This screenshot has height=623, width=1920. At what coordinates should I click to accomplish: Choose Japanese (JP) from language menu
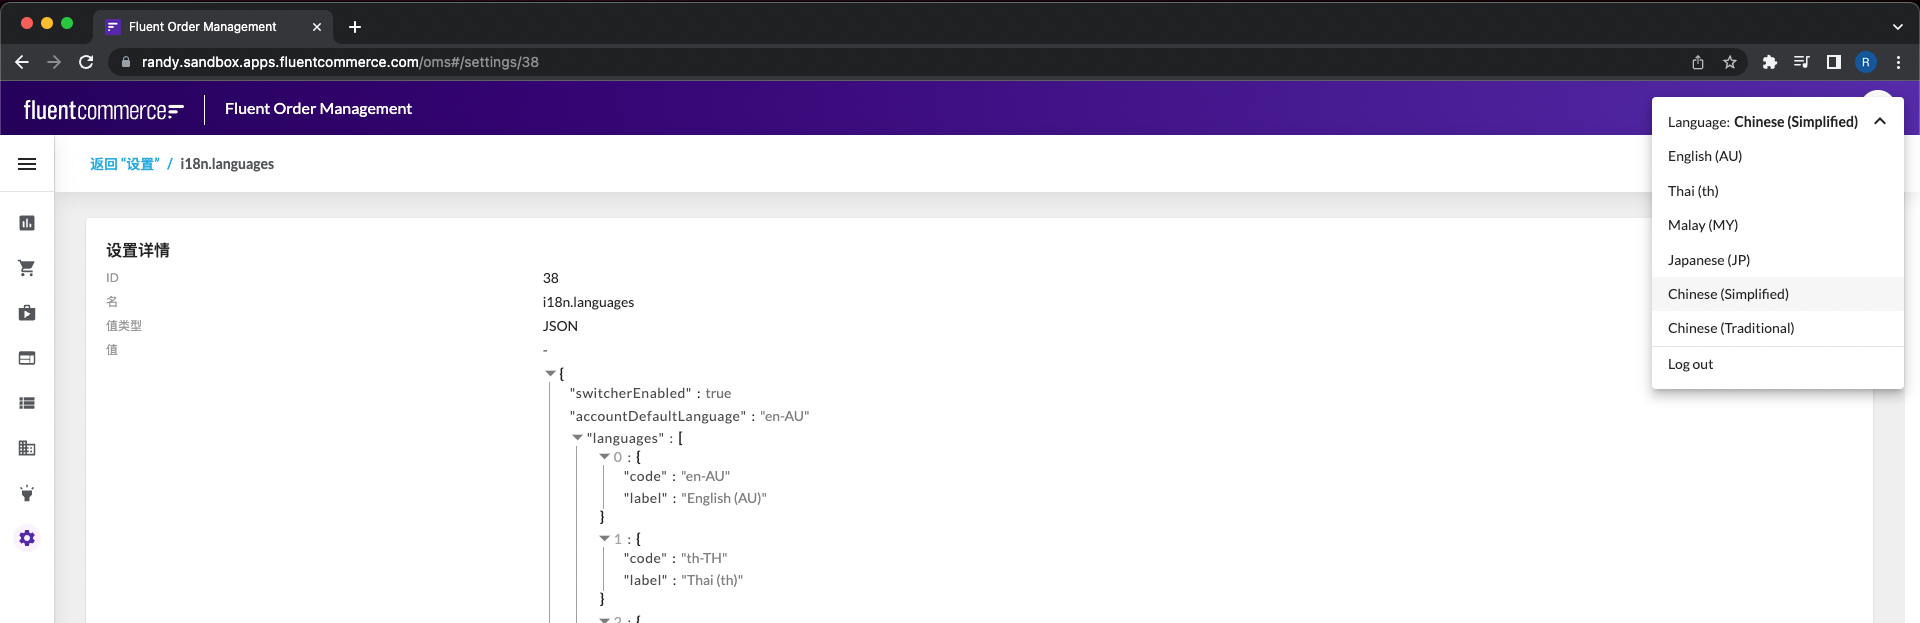pyautogui.click(x=1708, y=260)
